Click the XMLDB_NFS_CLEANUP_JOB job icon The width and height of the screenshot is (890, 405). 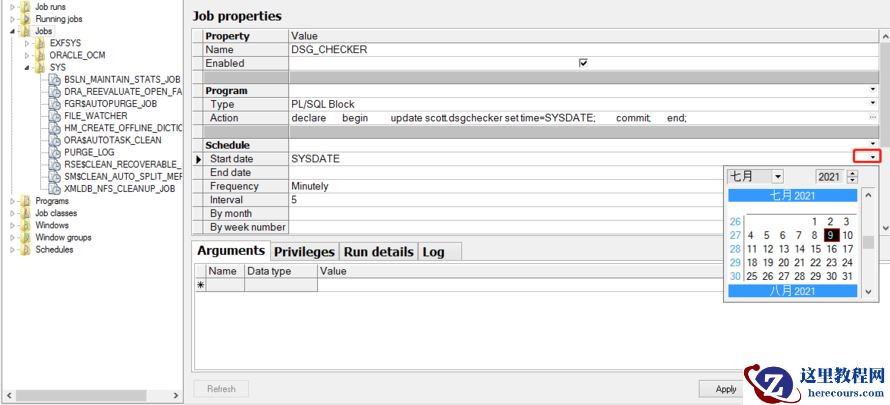click(x=54, y=188)
